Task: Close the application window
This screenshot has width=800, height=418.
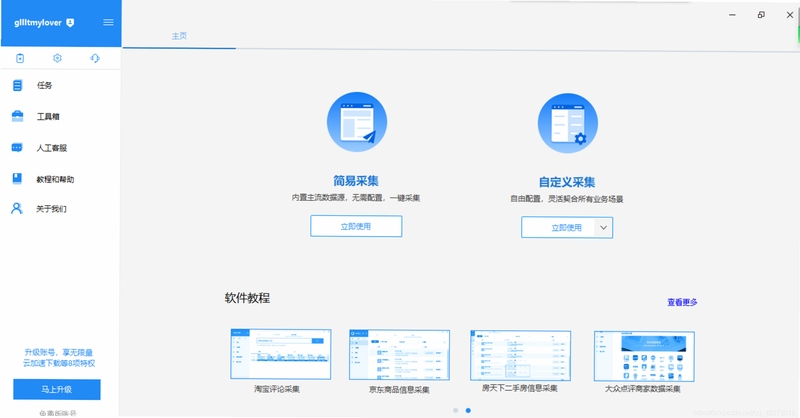Action: click(790, 15)
